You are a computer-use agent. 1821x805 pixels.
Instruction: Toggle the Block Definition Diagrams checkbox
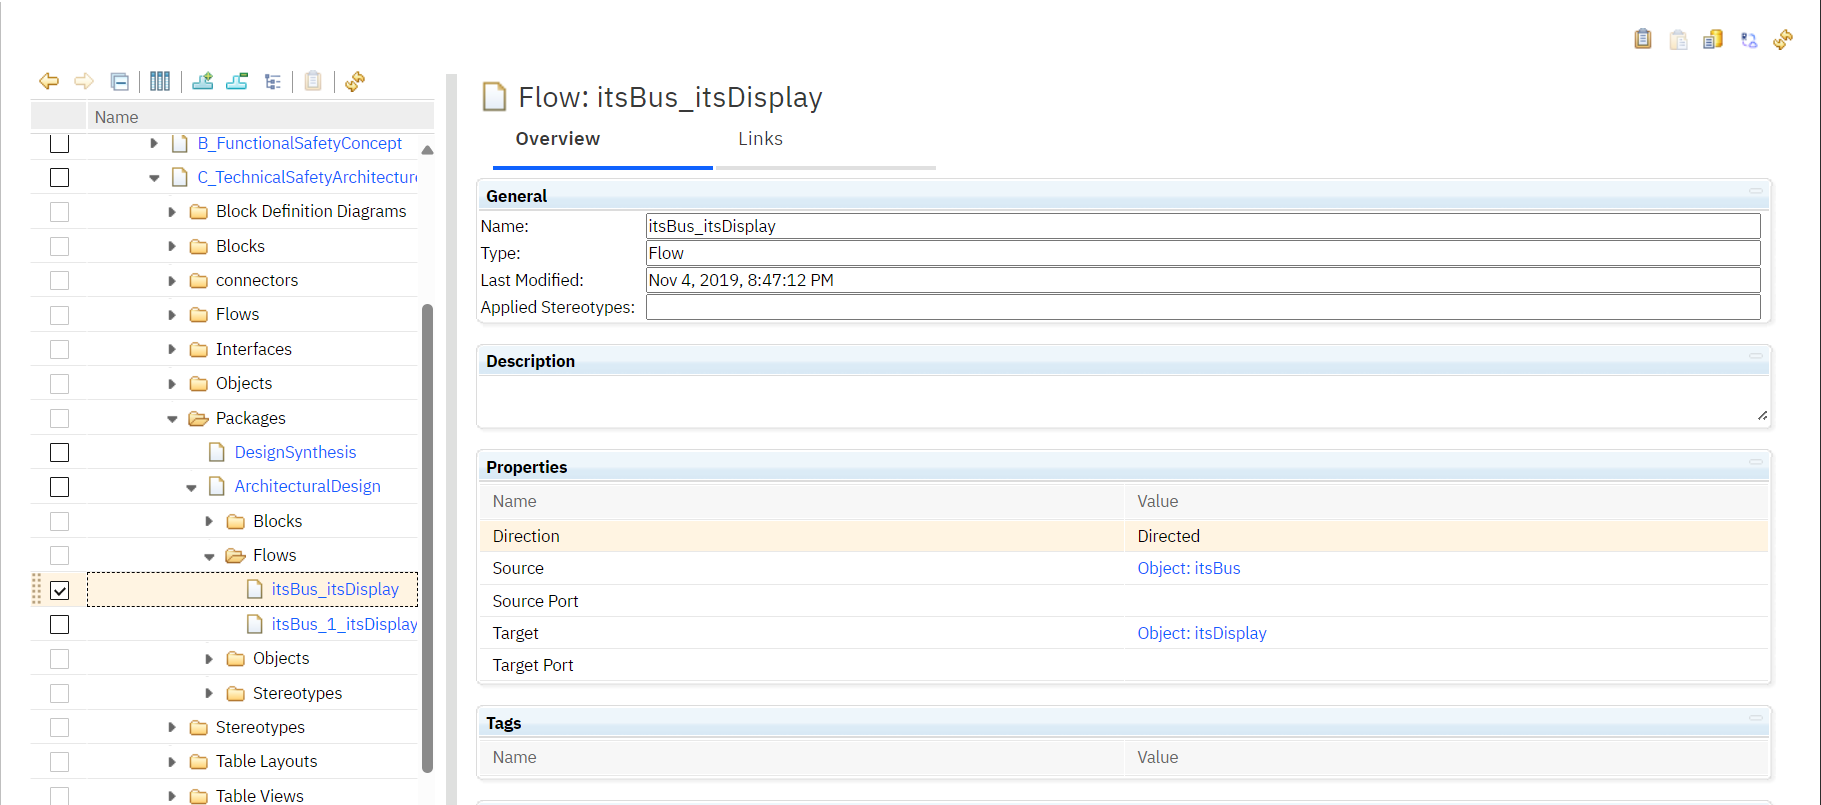(60, 212)
